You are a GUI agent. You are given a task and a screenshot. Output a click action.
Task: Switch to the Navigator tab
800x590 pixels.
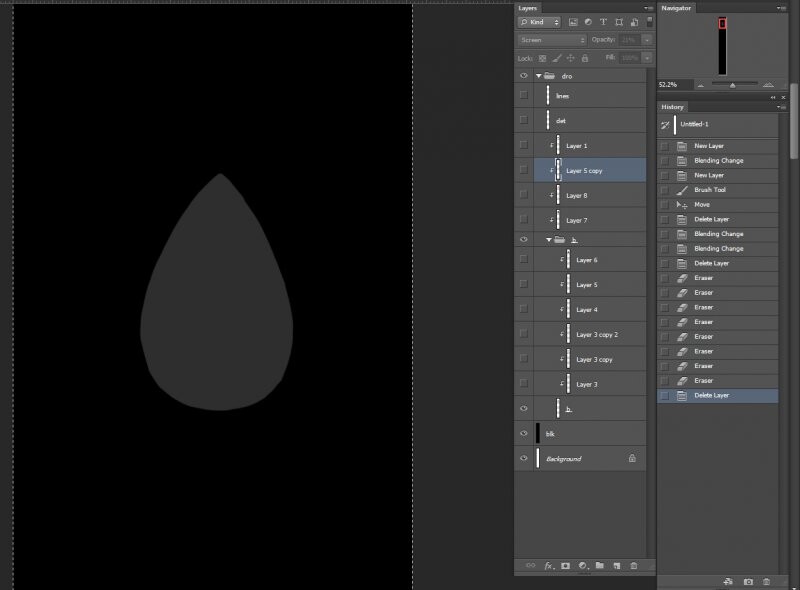[678, 7]
